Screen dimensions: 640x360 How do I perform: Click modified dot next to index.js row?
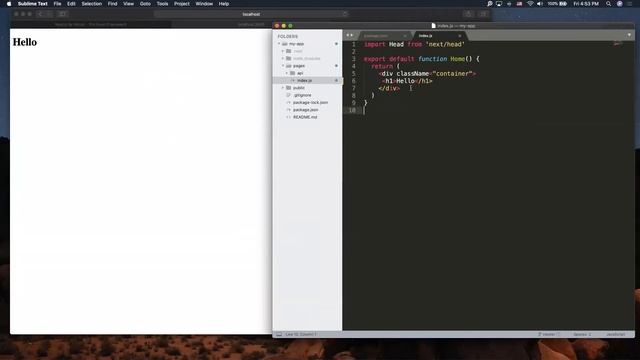336,80
